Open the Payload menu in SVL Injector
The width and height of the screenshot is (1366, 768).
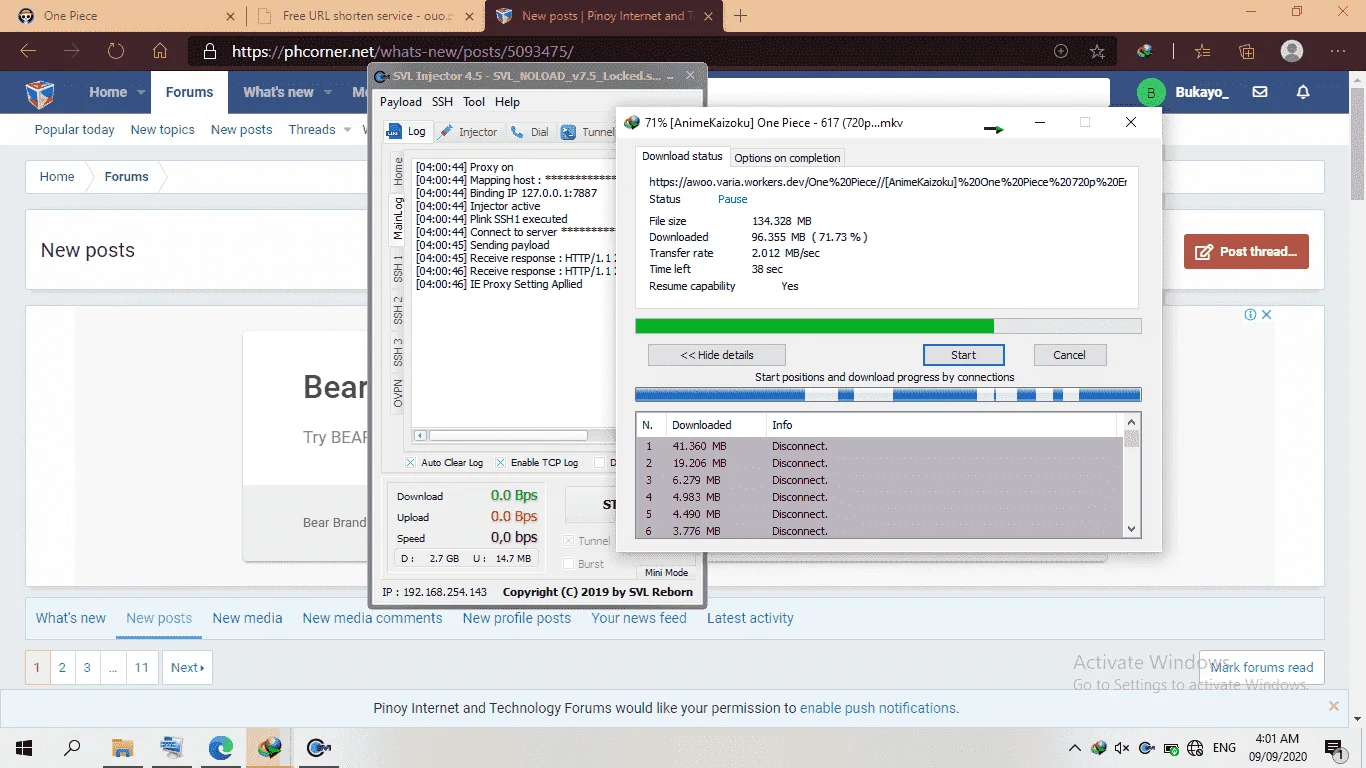[x=401, y=101]
